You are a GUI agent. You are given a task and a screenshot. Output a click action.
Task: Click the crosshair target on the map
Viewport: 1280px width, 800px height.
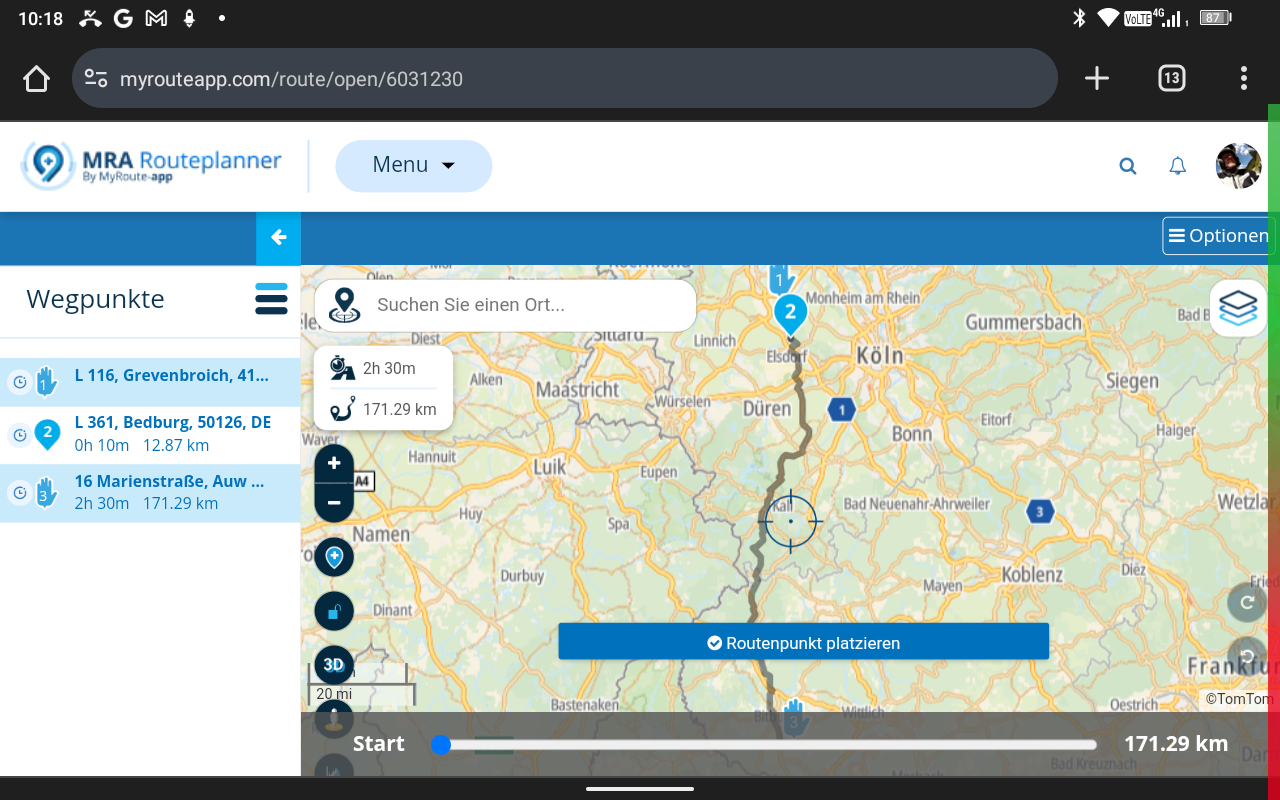(790, 521)
